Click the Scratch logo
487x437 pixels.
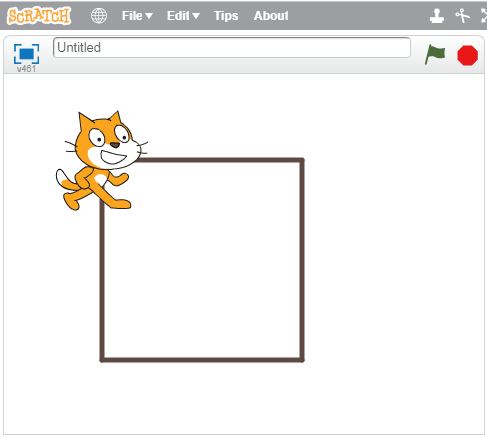[39, 16]
